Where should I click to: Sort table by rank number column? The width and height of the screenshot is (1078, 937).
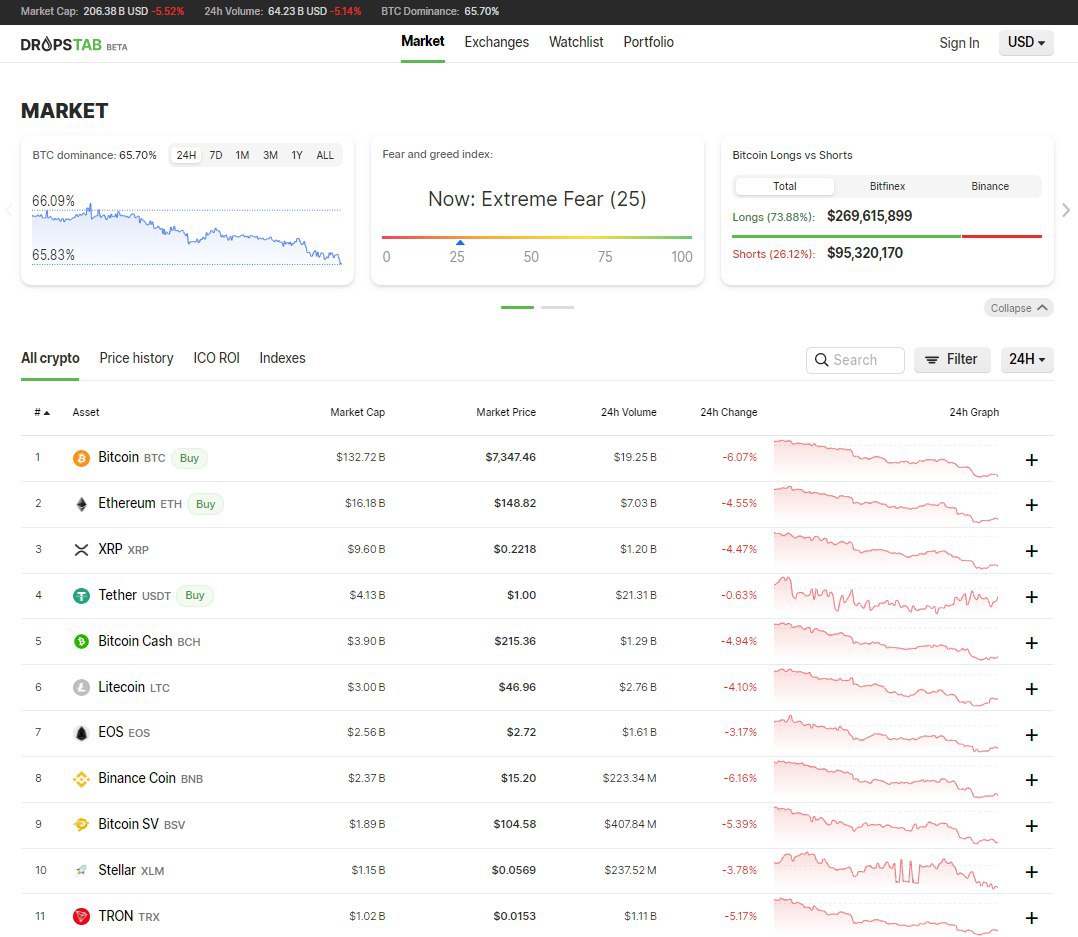click(x=42, y=412)
